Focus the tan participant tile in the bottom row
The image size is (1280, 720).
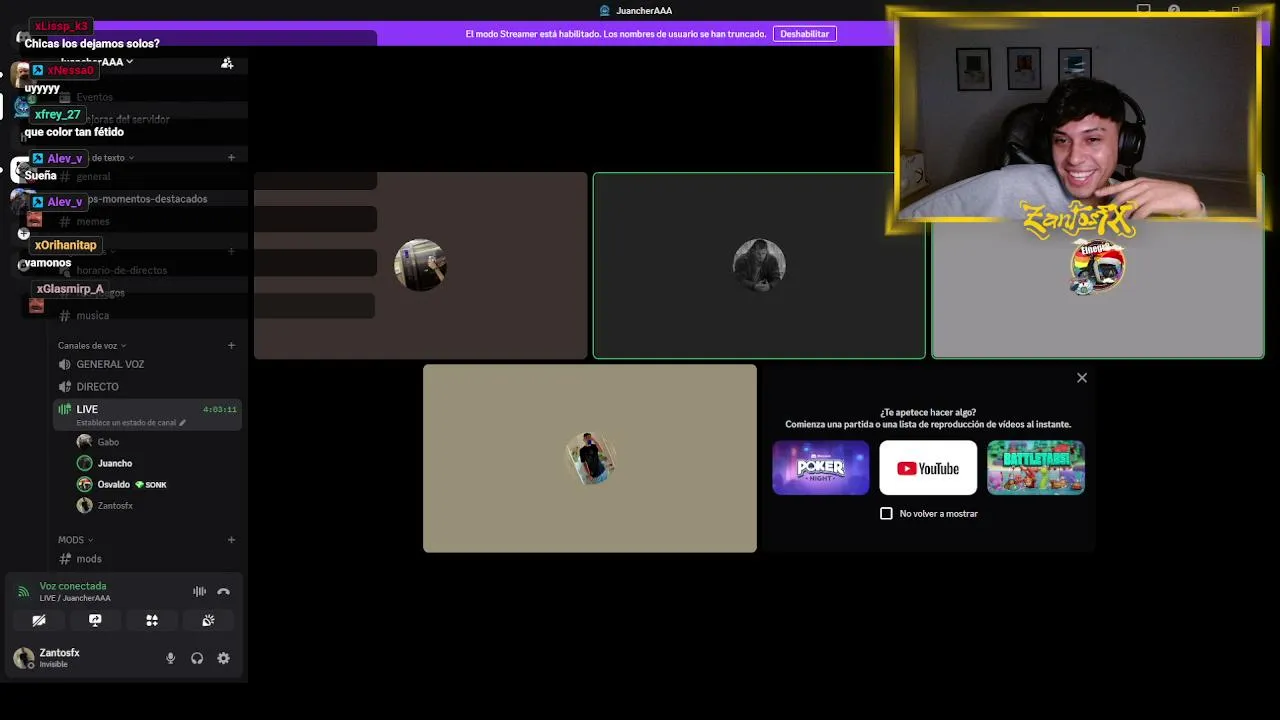pyautogui.click(x=590, y=458)
